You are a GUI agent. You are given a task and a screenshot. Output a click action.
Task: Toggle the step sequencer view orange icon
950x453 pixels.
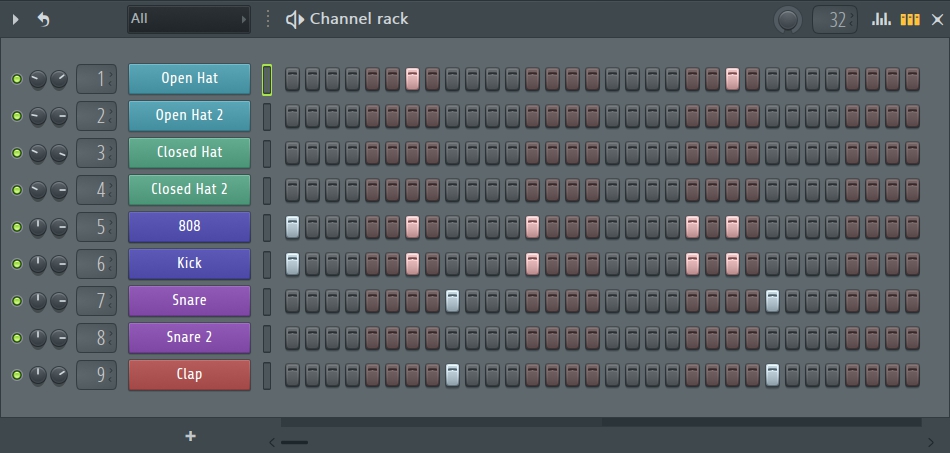(x=910, y=19)
